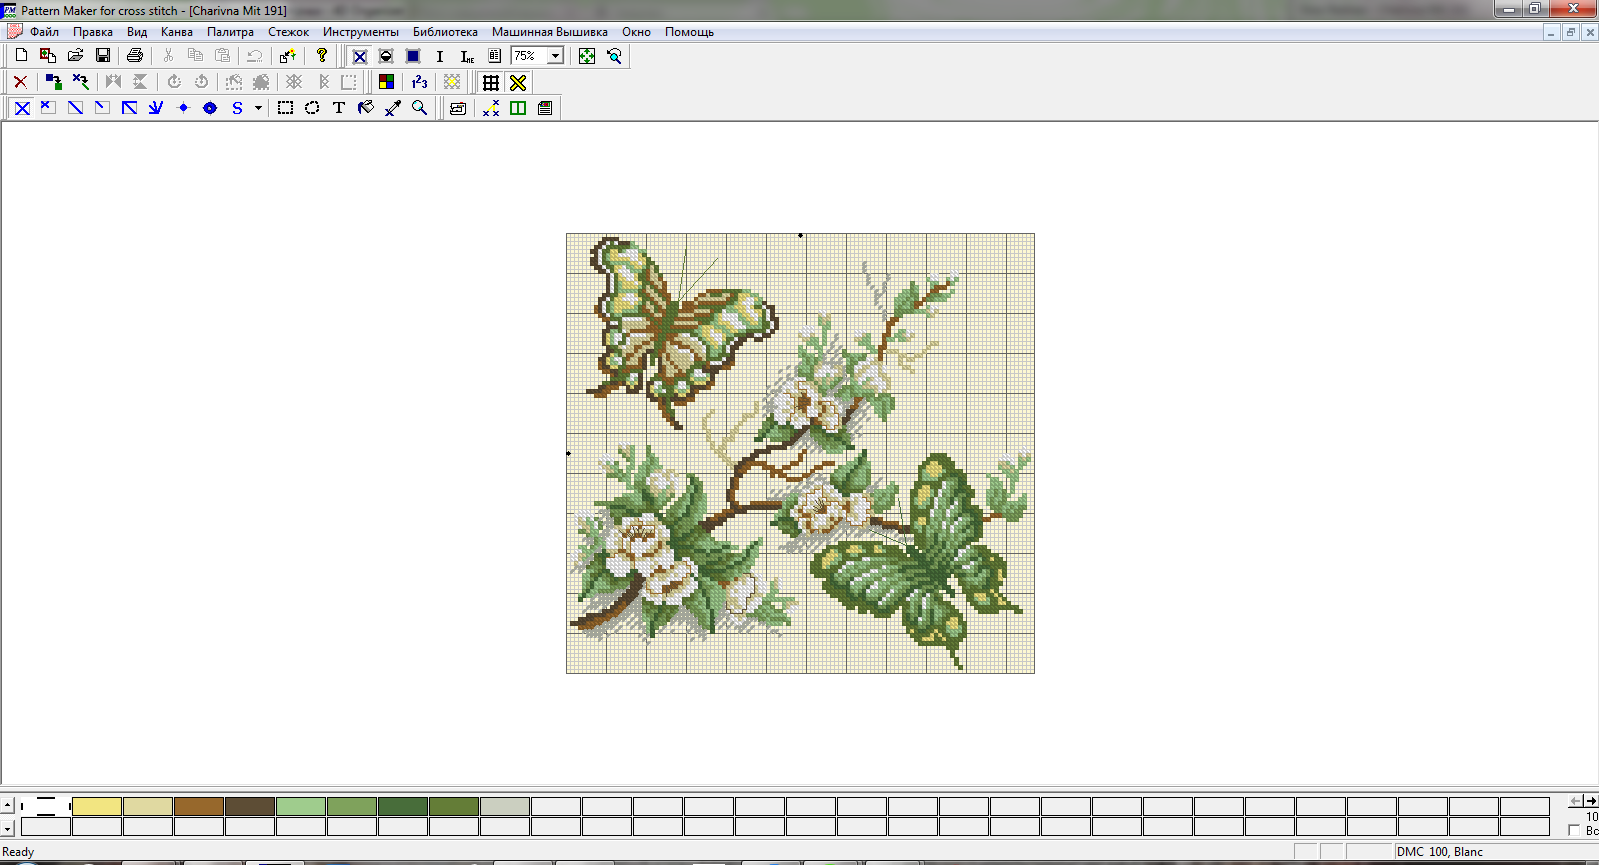The width and height of the screenshot is (1599, 865).
Task: Select the rectangular selection tool
Action: (x=285, y=108)
